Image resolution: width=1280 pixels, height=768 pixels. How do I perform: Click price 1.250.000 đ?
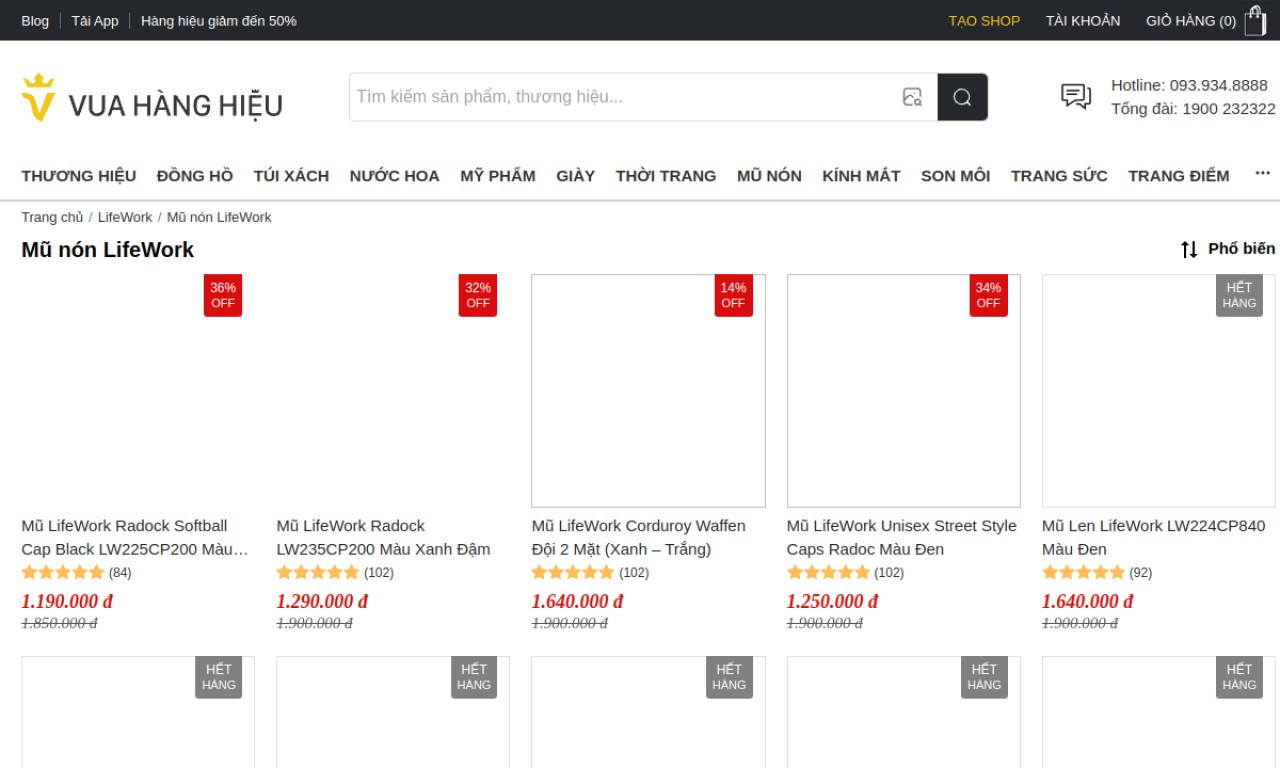(832, 601)
